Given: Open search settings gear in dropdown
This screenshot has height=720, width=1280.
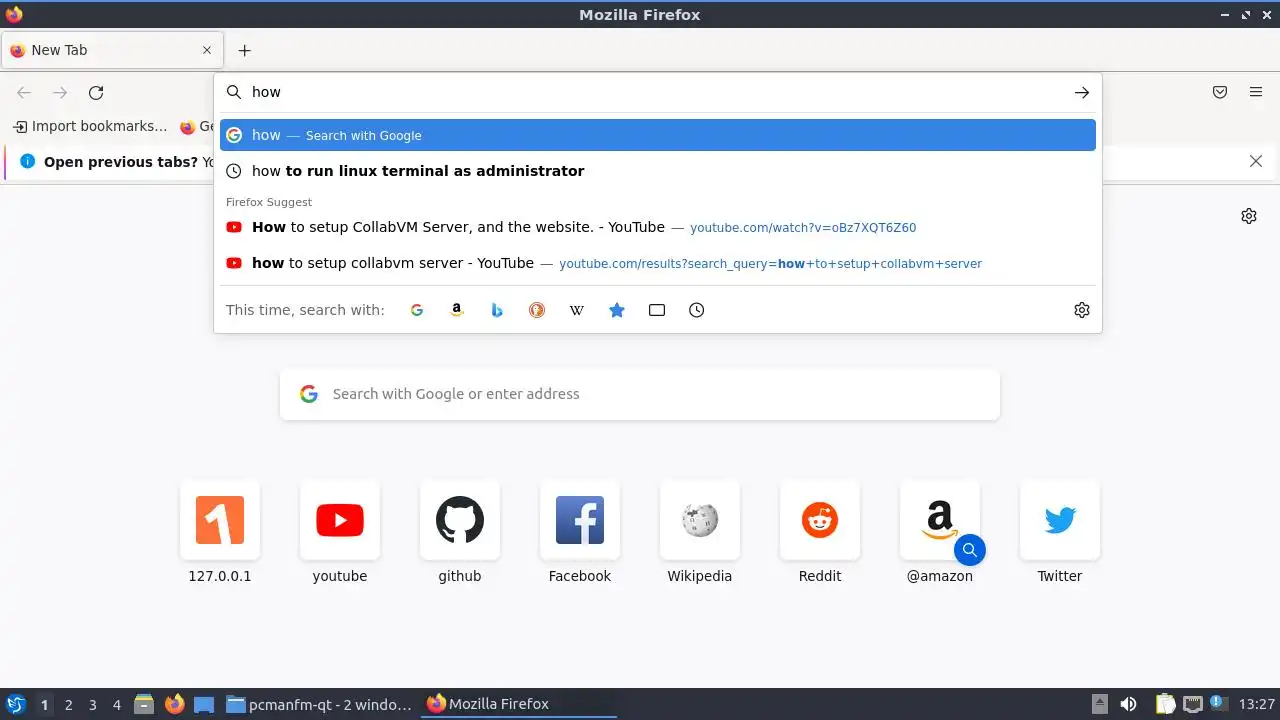Looking at the screenshot, I should 1082,310.
